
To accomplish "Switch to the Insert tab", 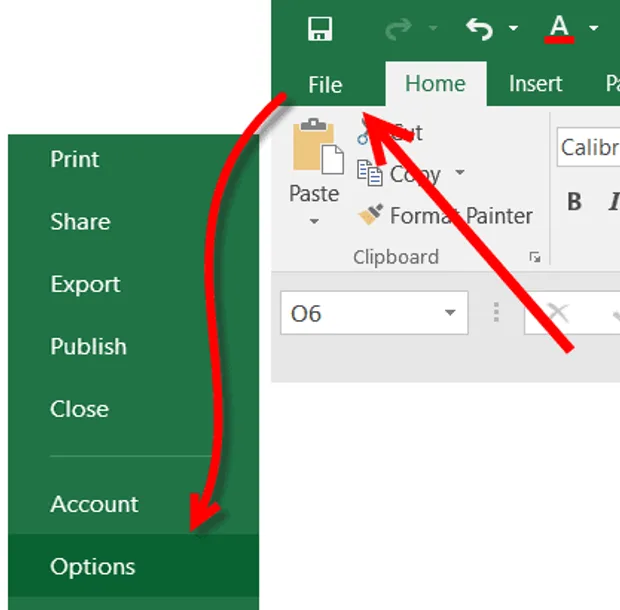I will pyautogui.click(x=535, y=84).
